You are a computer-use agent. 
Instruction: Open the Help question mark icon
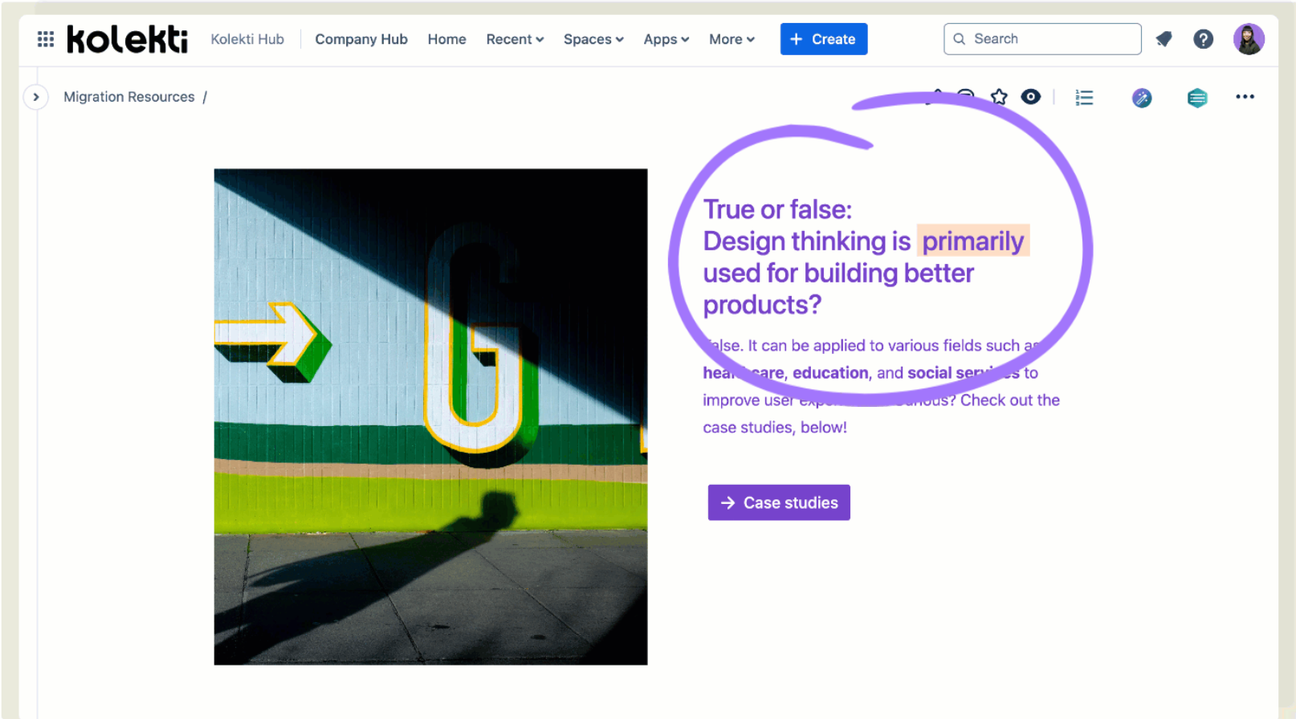pyautogui.click(x=1203, y=38)
